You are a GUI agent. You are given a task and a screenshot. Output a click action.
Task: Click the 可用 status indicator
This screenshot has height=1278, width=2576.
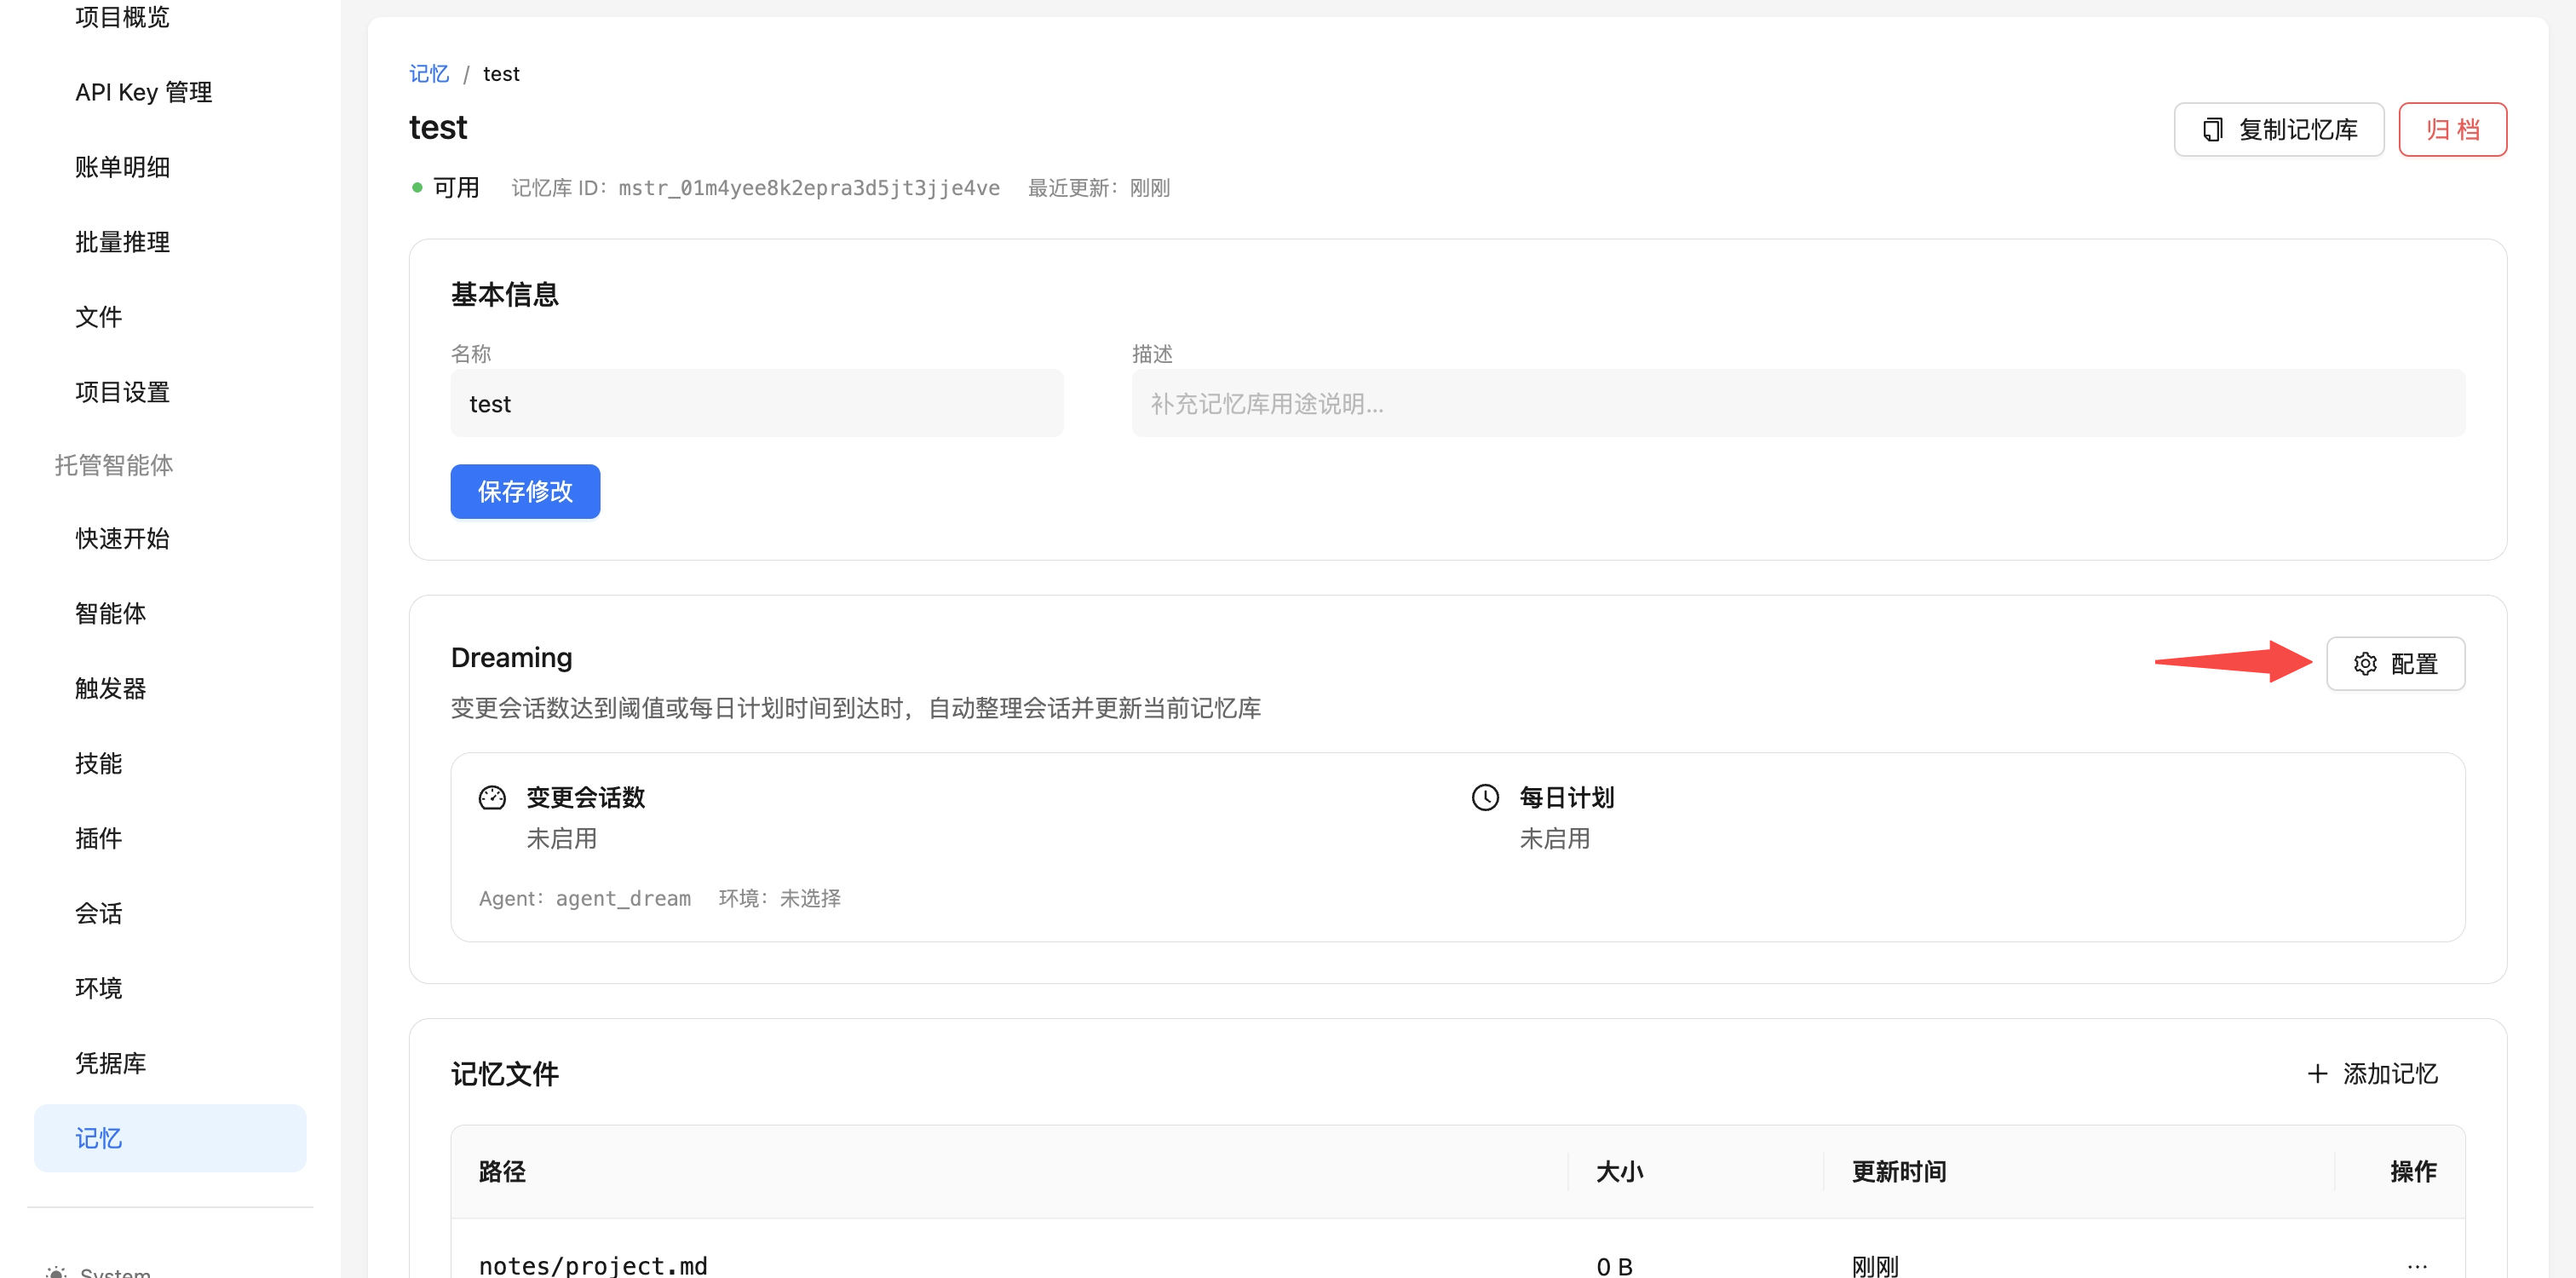[446, 188]
